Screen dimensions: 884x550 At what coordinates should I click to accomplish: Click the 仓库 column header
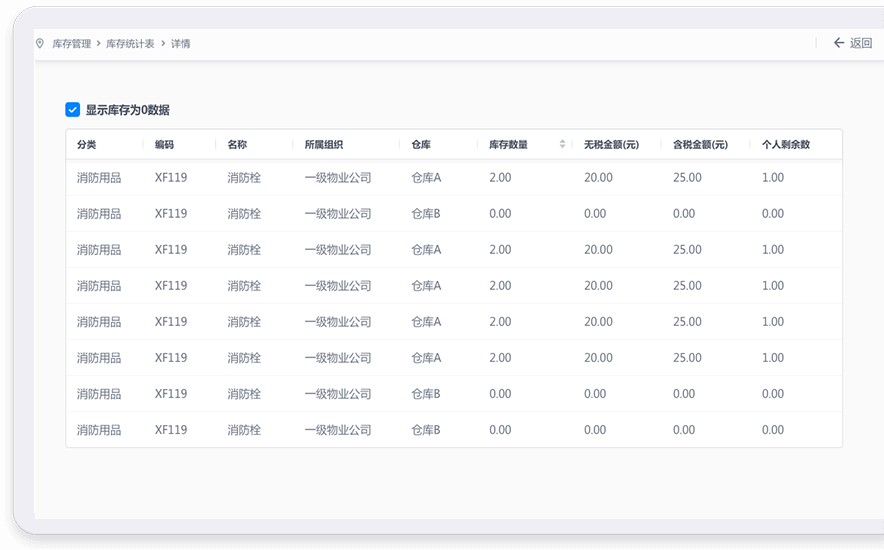421,145
